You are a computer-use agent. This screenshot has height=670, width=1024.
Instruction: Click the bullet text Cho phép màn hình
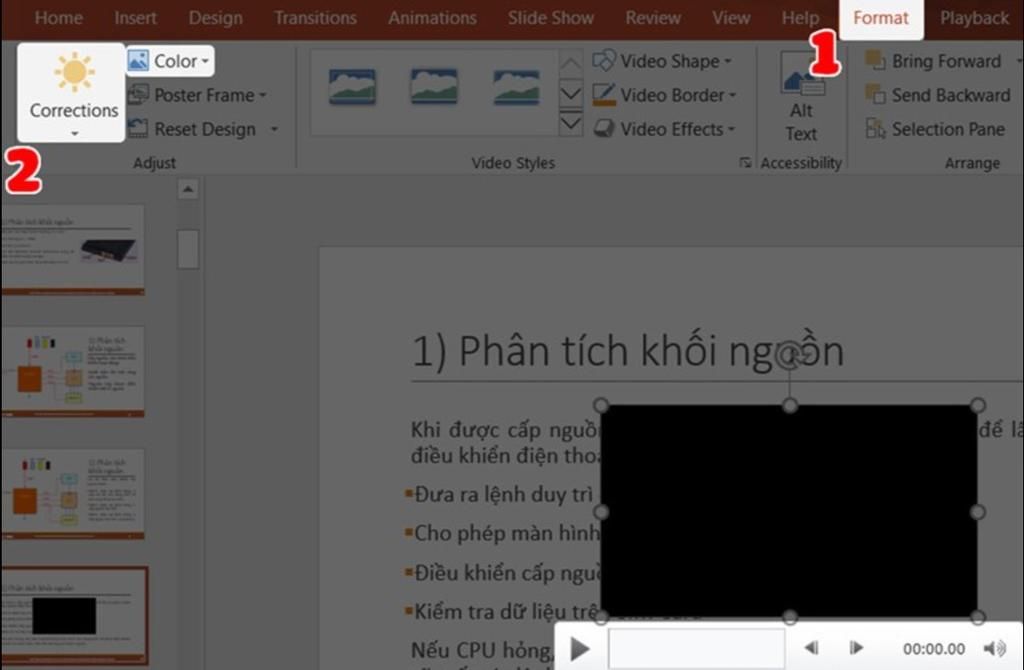[507, 533]
